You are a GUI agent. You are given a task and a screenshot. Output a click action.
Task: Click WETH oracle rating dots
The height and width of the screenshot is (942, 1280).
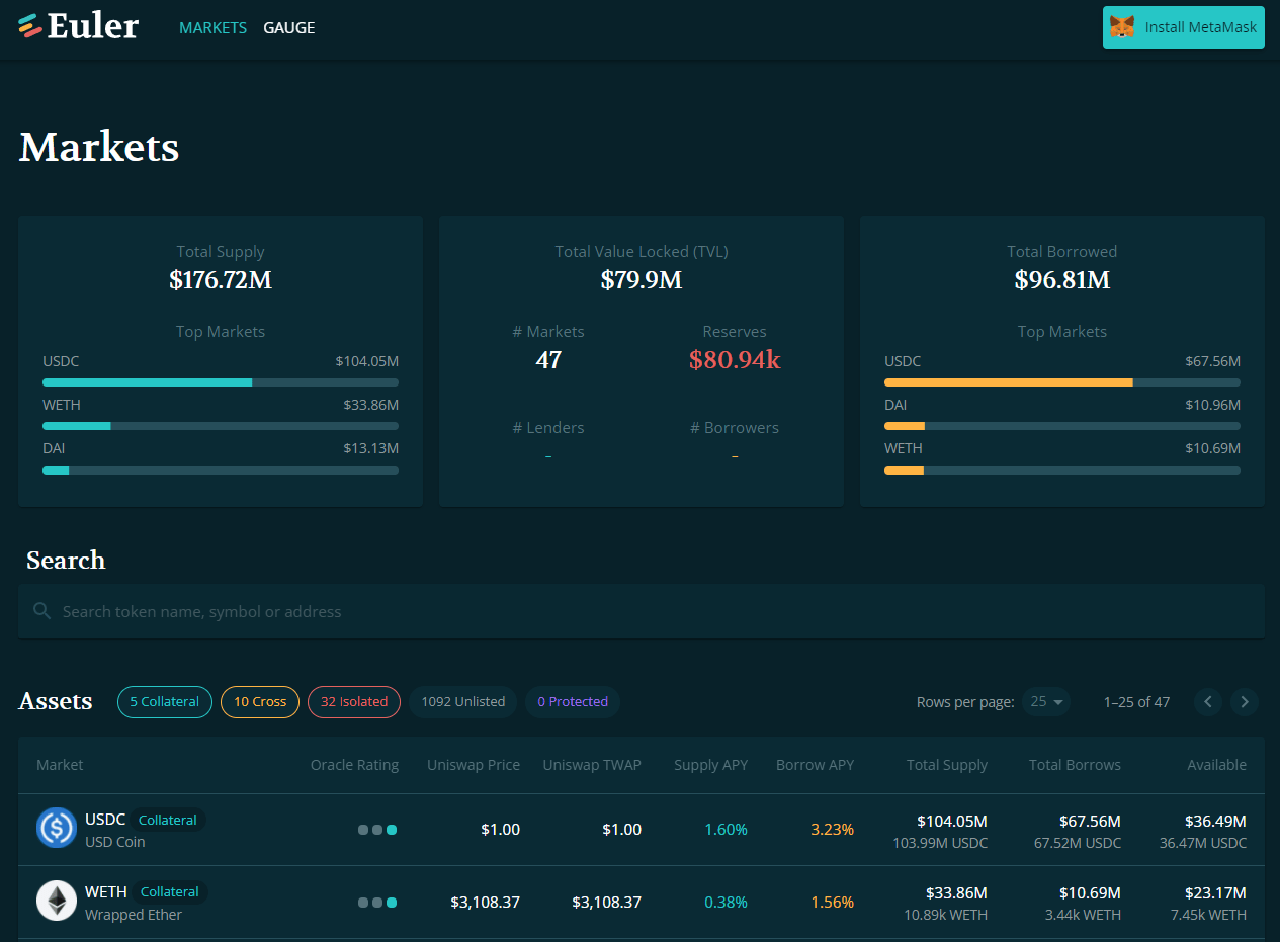(378, 902)
